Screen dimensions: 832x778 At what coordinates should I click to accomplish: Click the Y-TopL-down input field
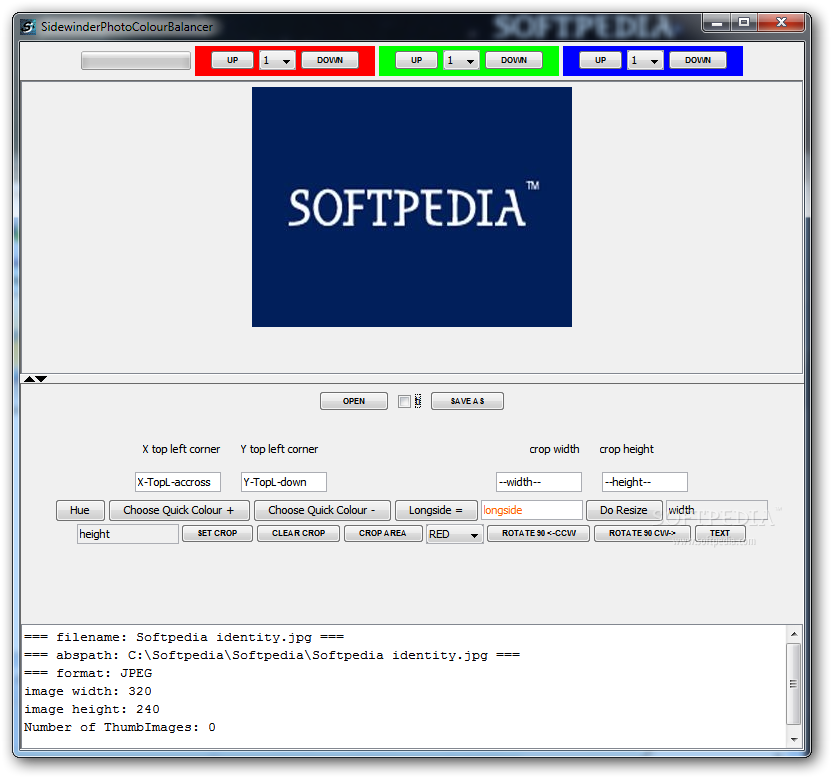click(284, 482)
